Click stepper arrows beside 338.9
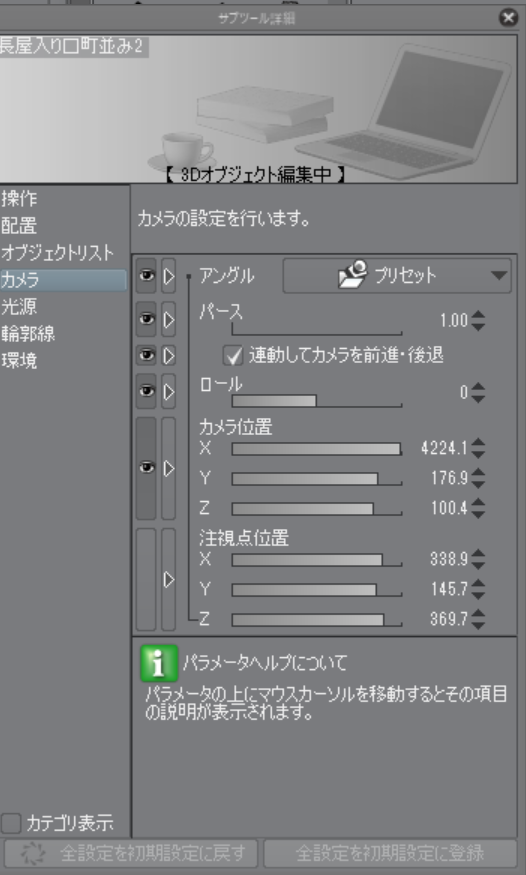526x875 pixels. (x=478, y=559)
